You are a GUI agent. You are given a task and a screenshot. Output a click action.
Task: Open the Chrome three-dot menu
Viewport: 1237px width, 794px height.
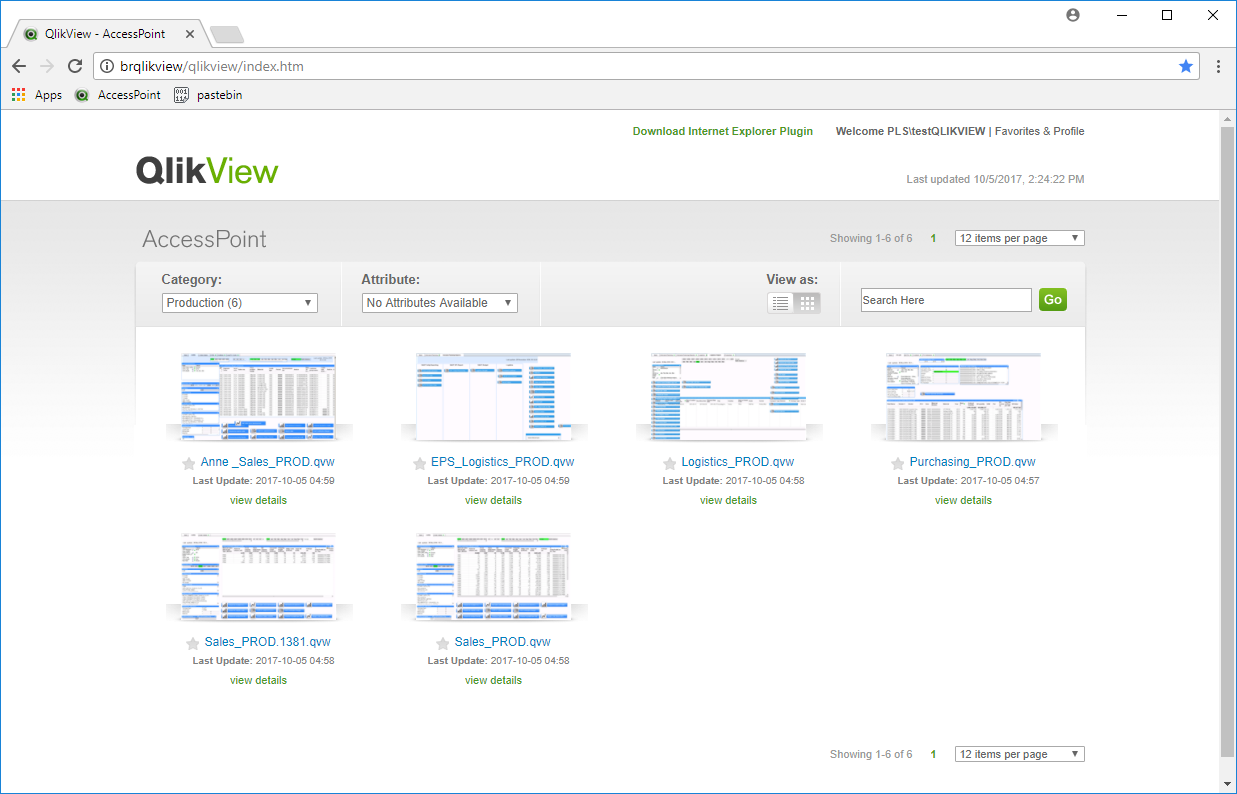point(1218,66)
